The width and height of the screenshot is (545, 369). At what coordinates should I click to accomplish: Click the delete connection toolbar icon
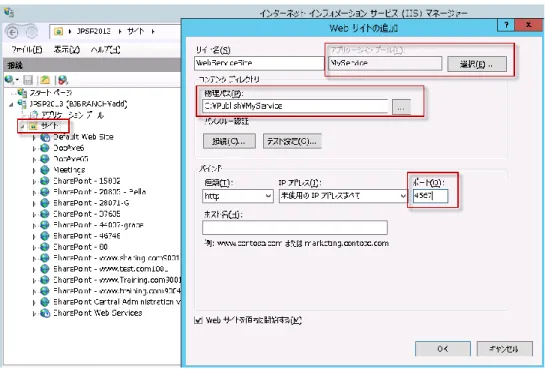coord(63,80)
